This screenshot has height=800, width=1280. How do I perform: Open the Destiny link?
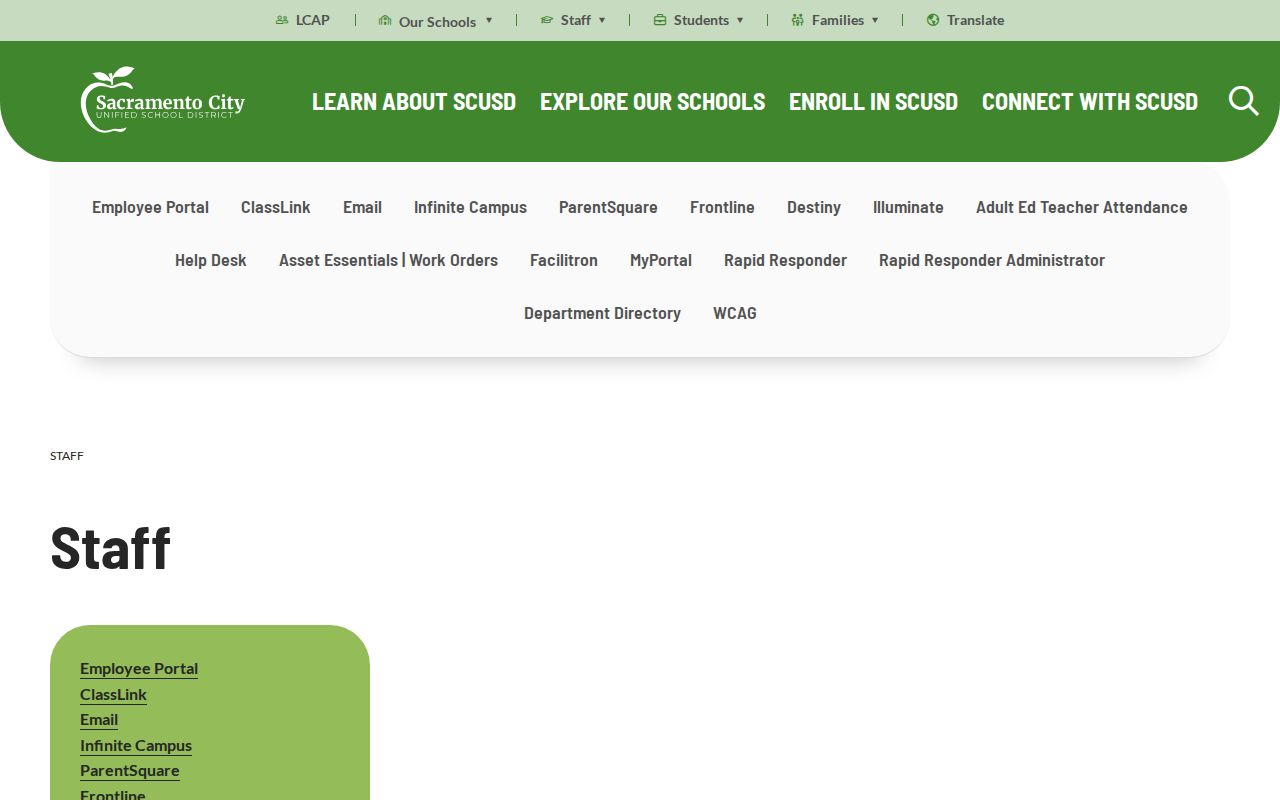coord(814,207)
